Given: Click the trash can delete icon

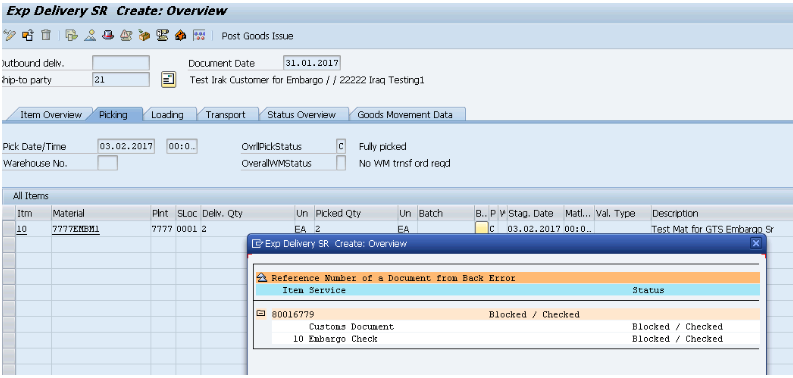Looking at the screenshot, I should coord(46,35).
